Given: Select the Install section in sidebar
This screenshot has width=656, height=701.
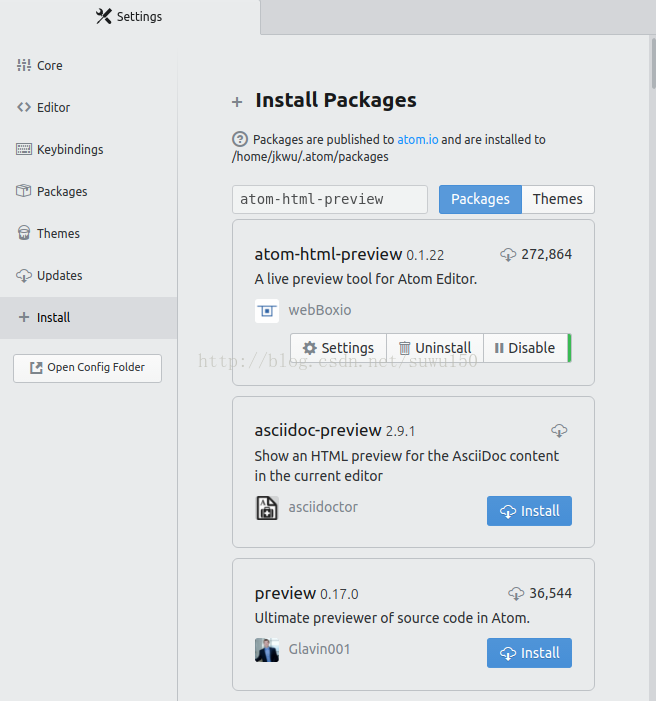Looking at the screenshot, I should pyautogui.click(x=89, y=317).
